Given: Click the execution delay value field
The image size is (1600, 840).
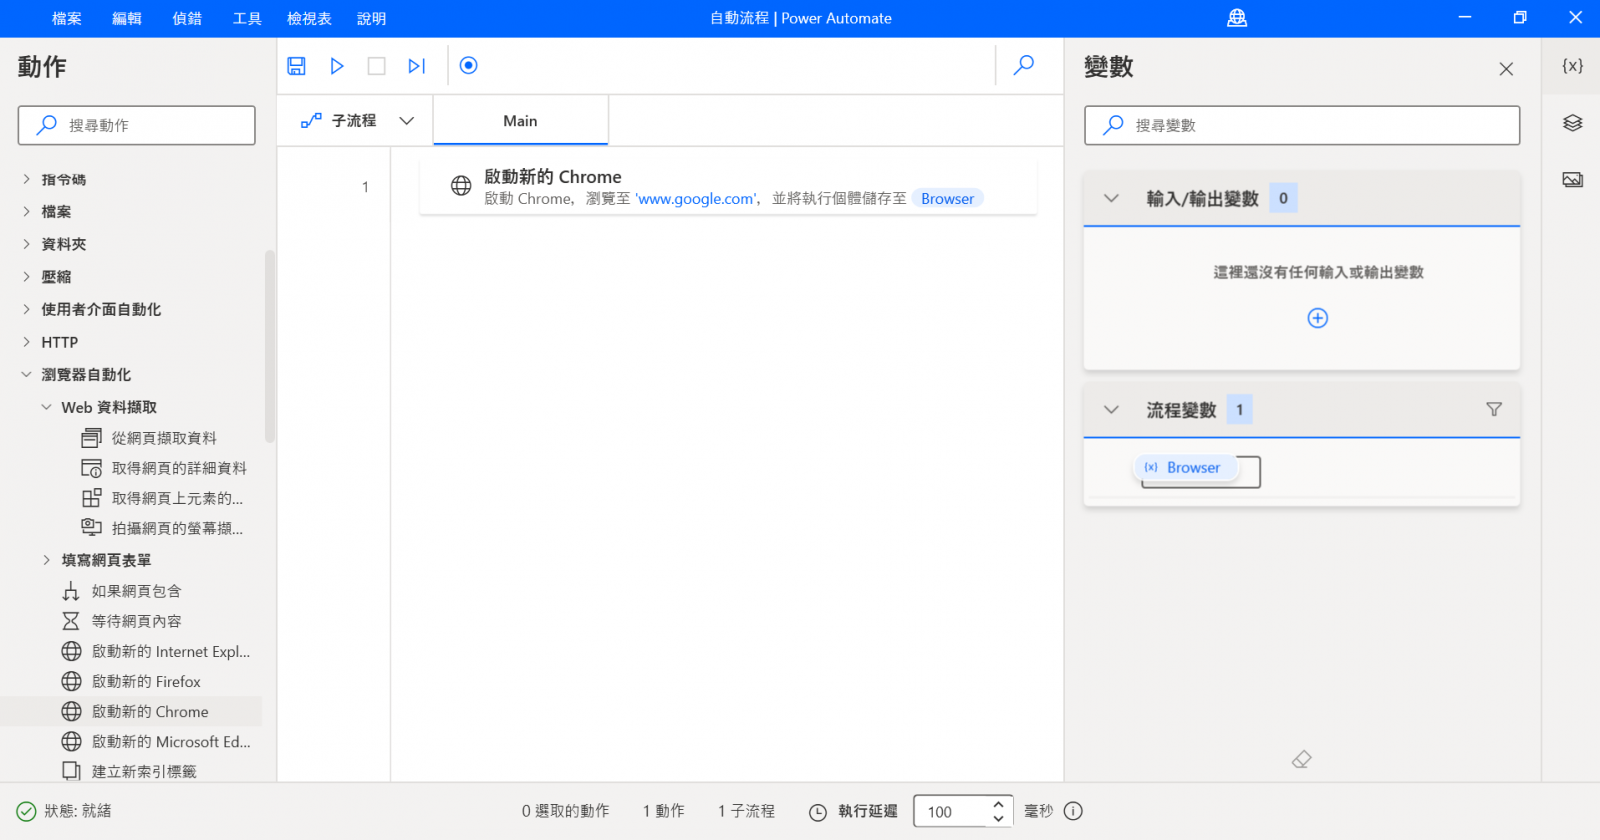Looking at the screenshot, I should point(951,811).
